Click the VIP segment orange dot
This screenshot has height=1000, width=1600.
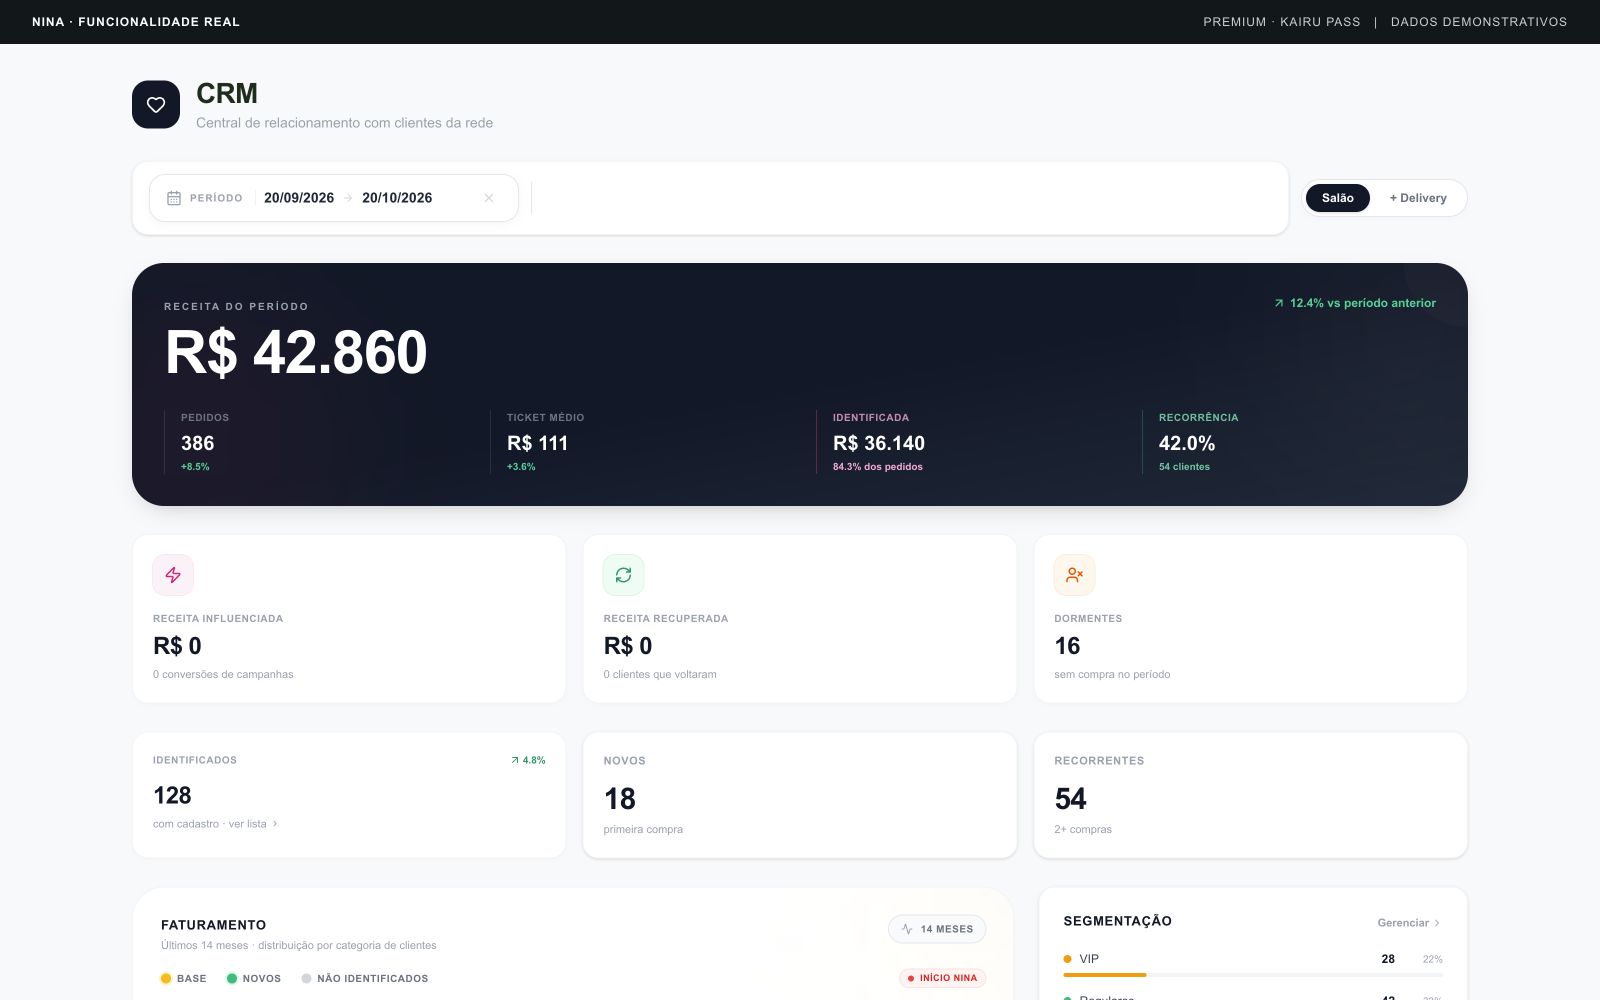click(x=1068, y=959)
